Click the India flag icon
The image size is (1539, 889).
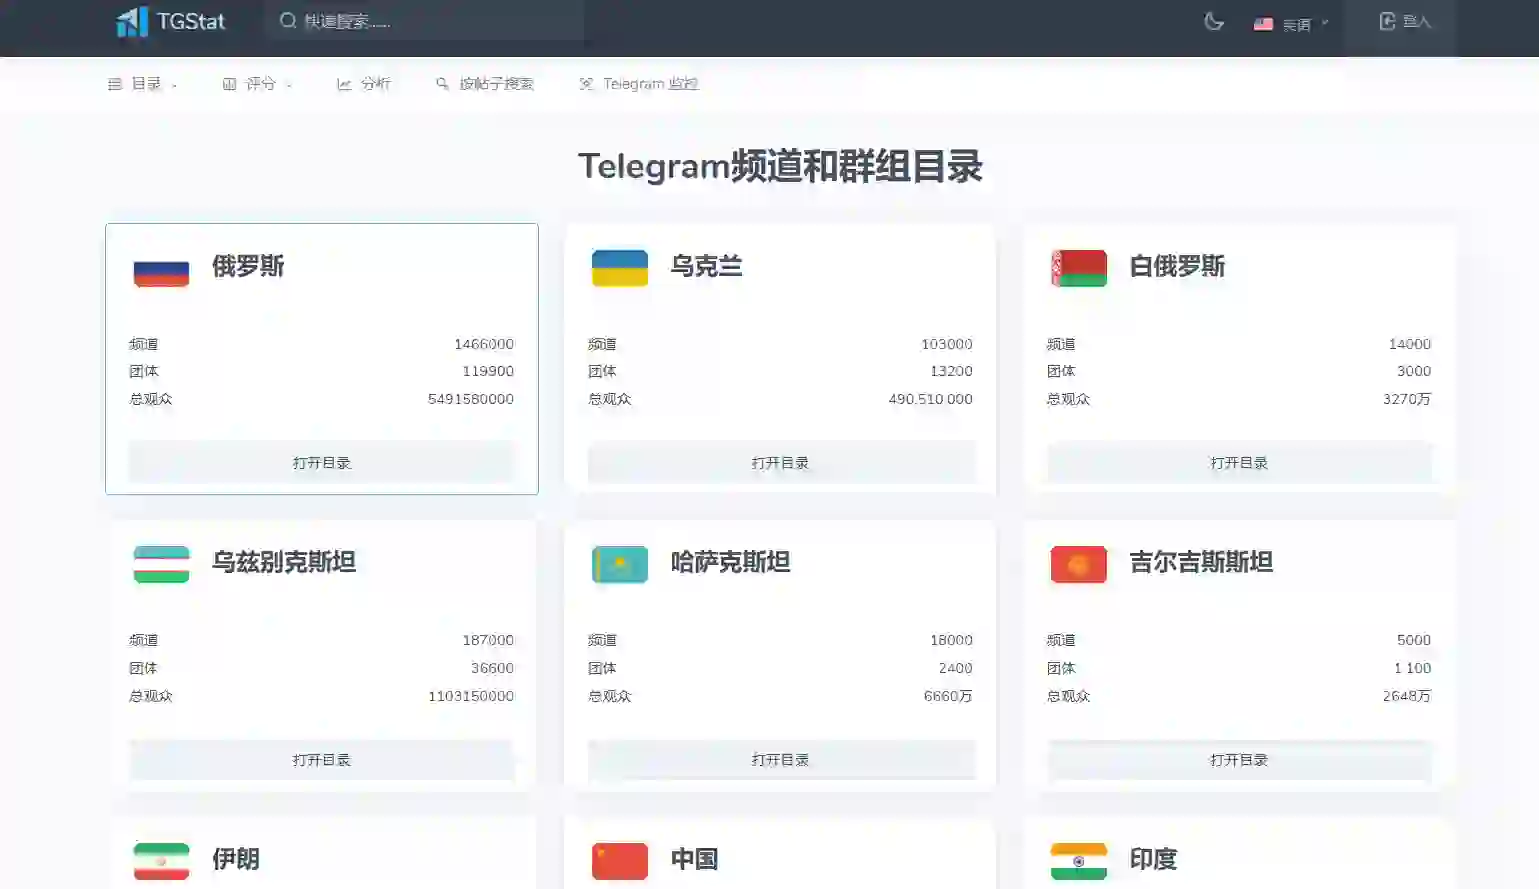pos(1077,858)
